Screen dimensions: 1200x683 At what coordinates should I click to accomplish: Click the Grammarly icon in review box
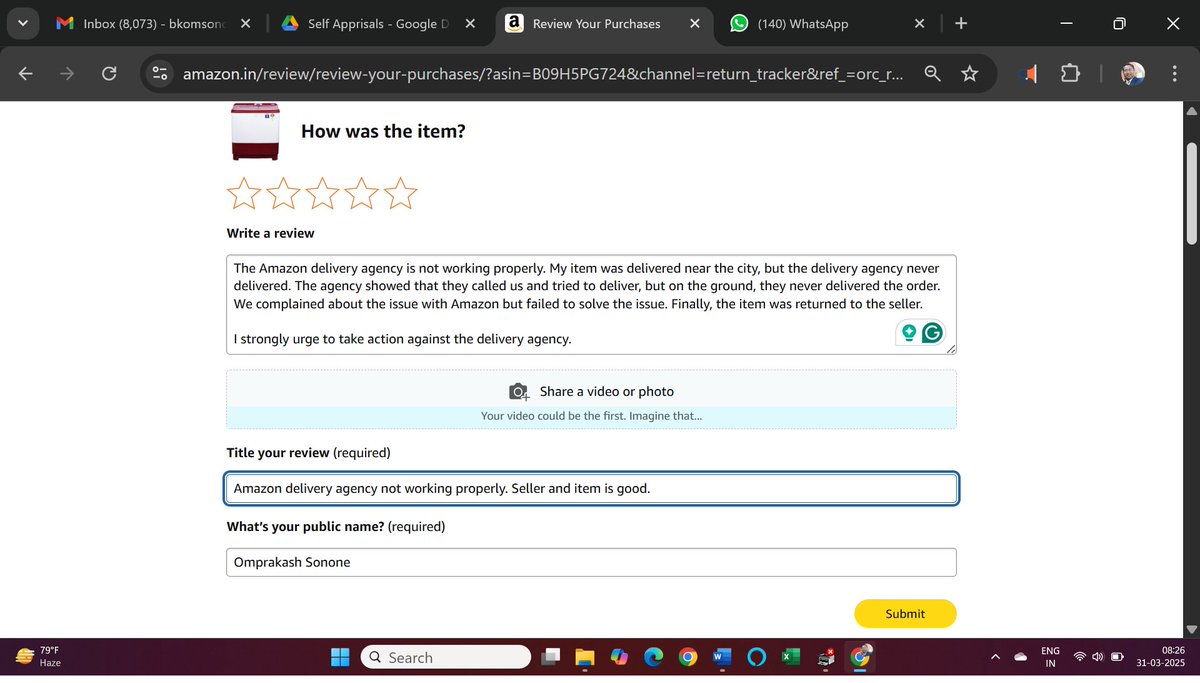point(932,333)
